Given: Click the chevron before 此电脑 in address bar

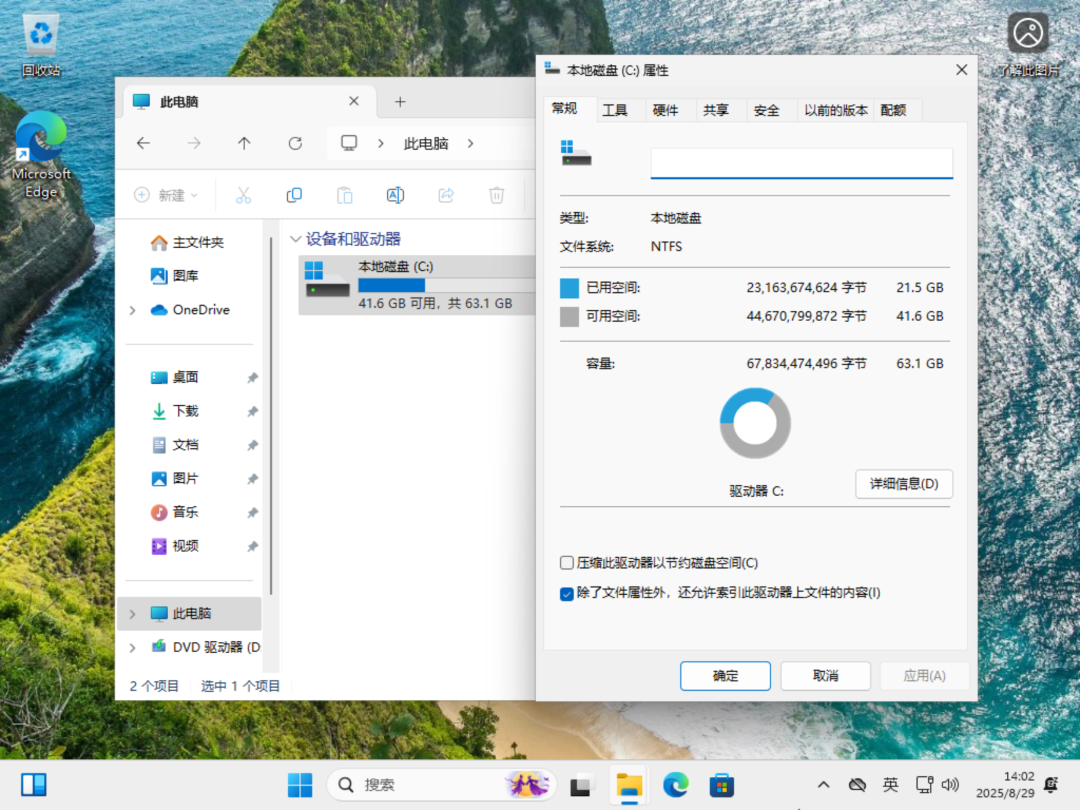Looking at the screenshot, I should [381, 143].
